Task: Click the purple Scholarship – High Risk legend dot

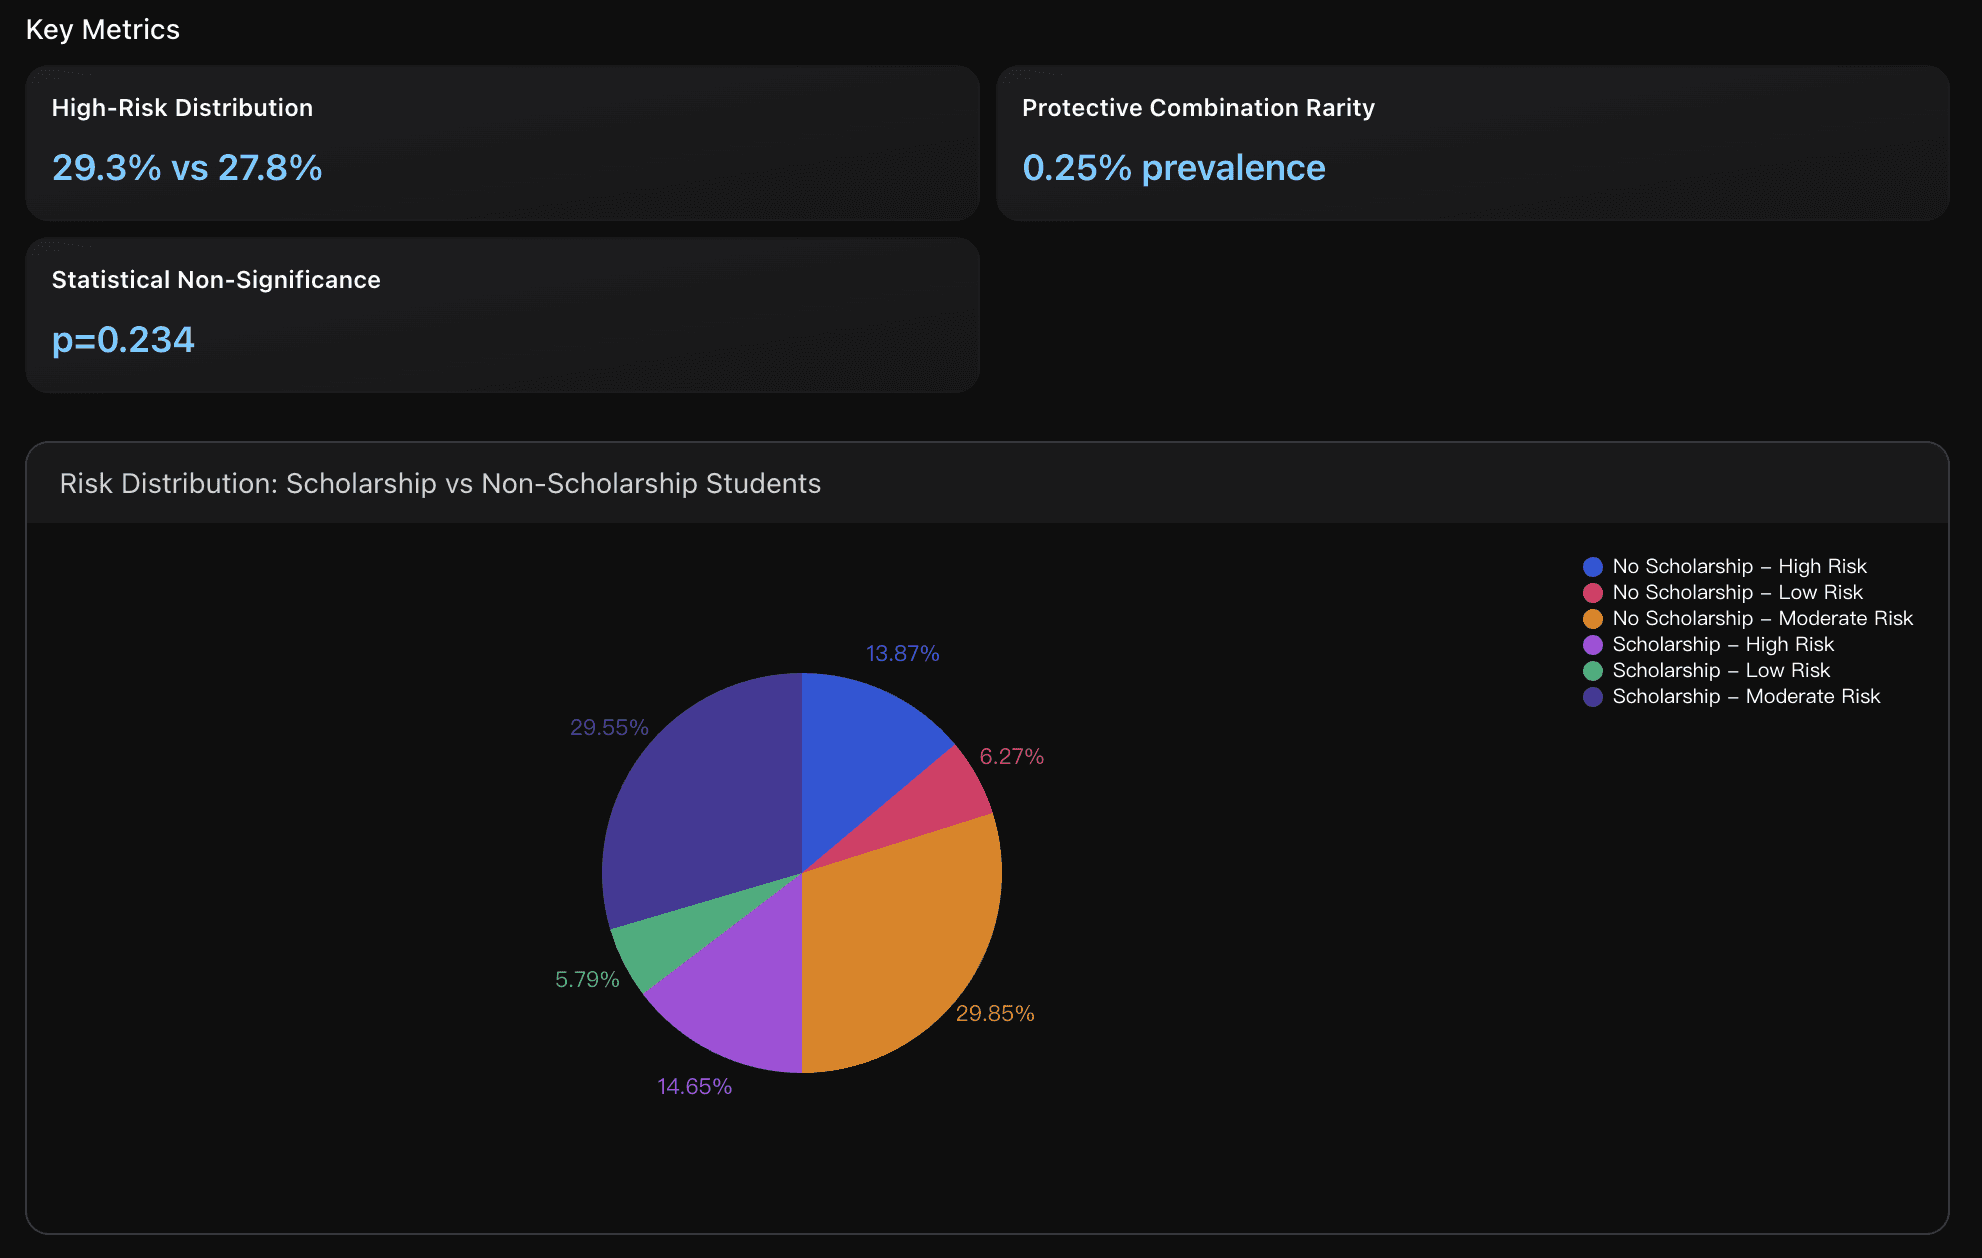Action: point(1594,644)
